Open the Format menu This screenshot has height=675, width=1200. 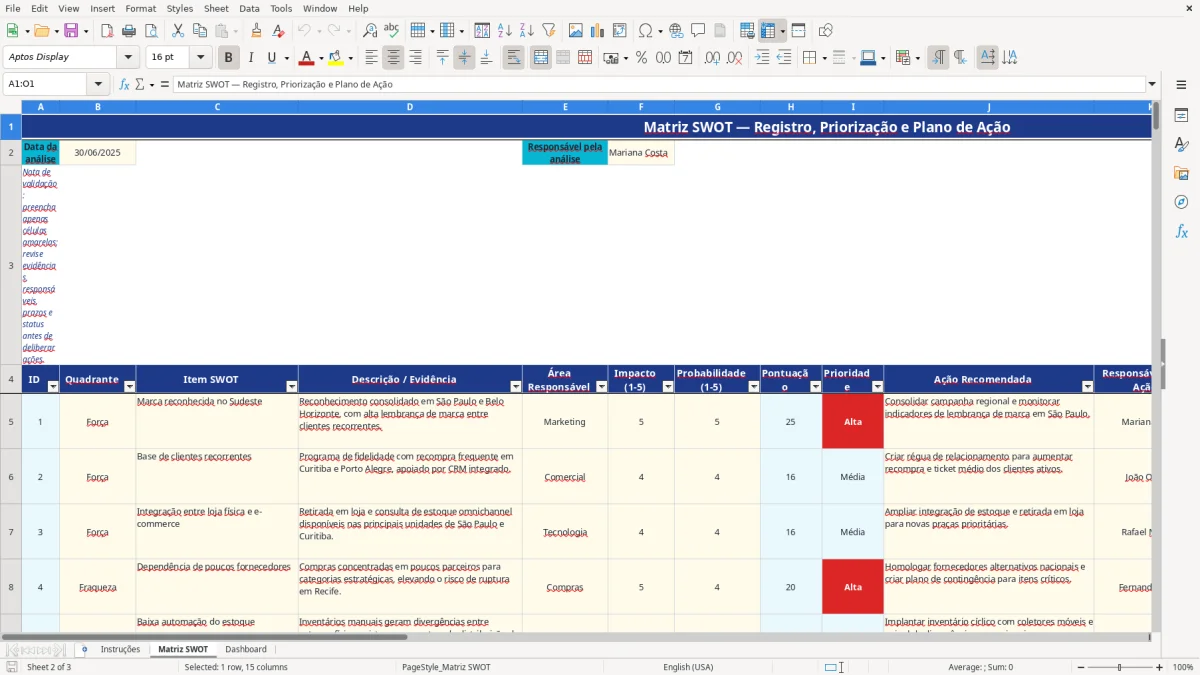140,8
